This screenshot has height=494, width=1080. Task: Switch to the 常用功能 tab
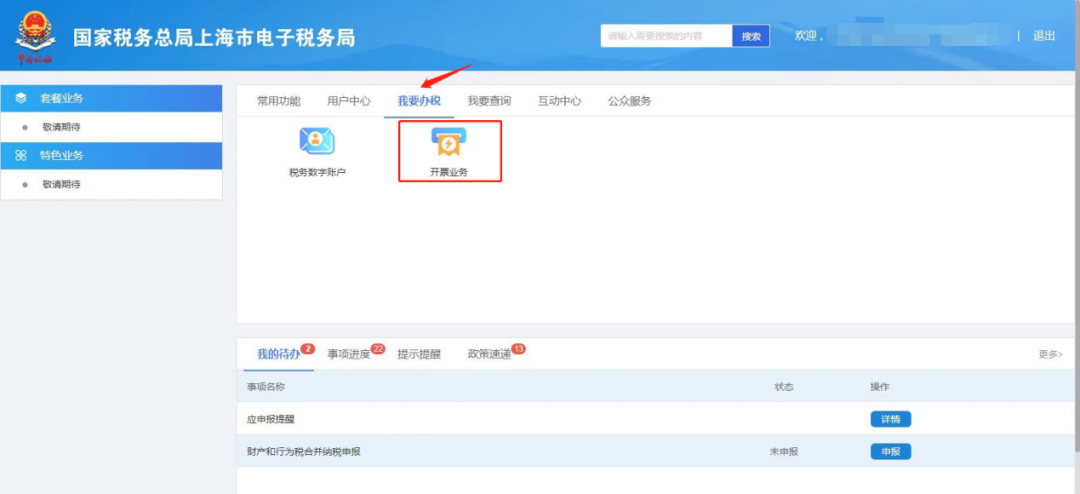point(279,101)
